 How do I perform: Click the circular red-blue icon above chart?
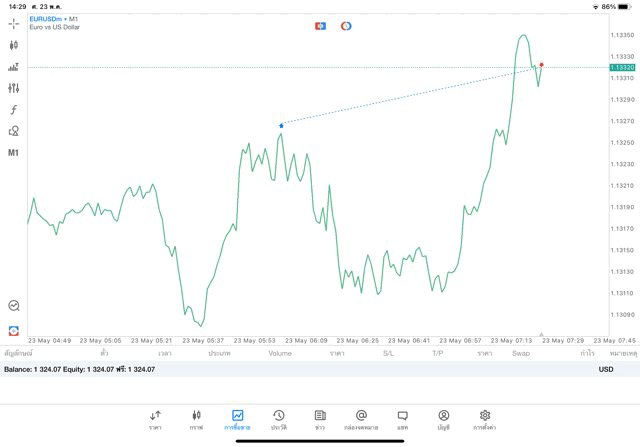click(x=346, y=25)
